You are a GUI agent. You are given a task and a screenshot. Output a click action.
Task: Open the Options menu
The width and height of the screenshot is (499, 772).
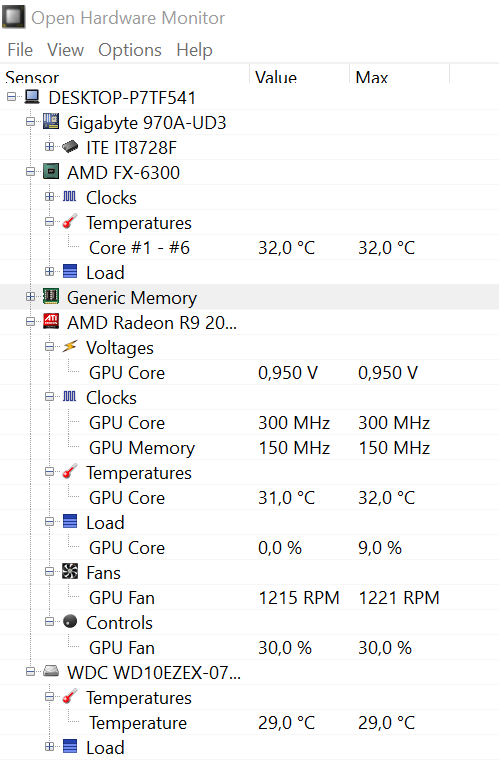(x=130, y=50)
